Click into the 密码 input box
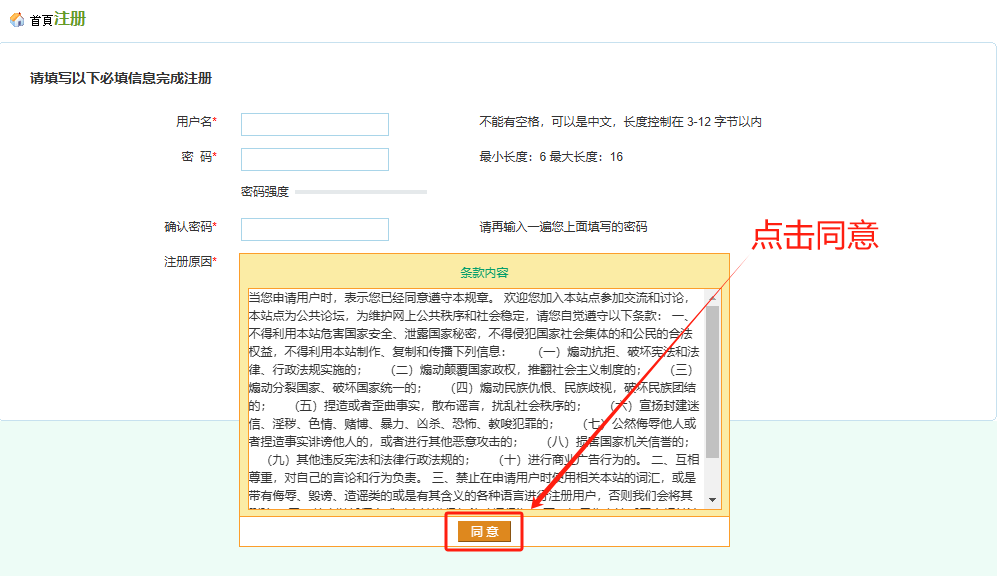997x576 pixels. pyautogui.click(x=314, y=159)
